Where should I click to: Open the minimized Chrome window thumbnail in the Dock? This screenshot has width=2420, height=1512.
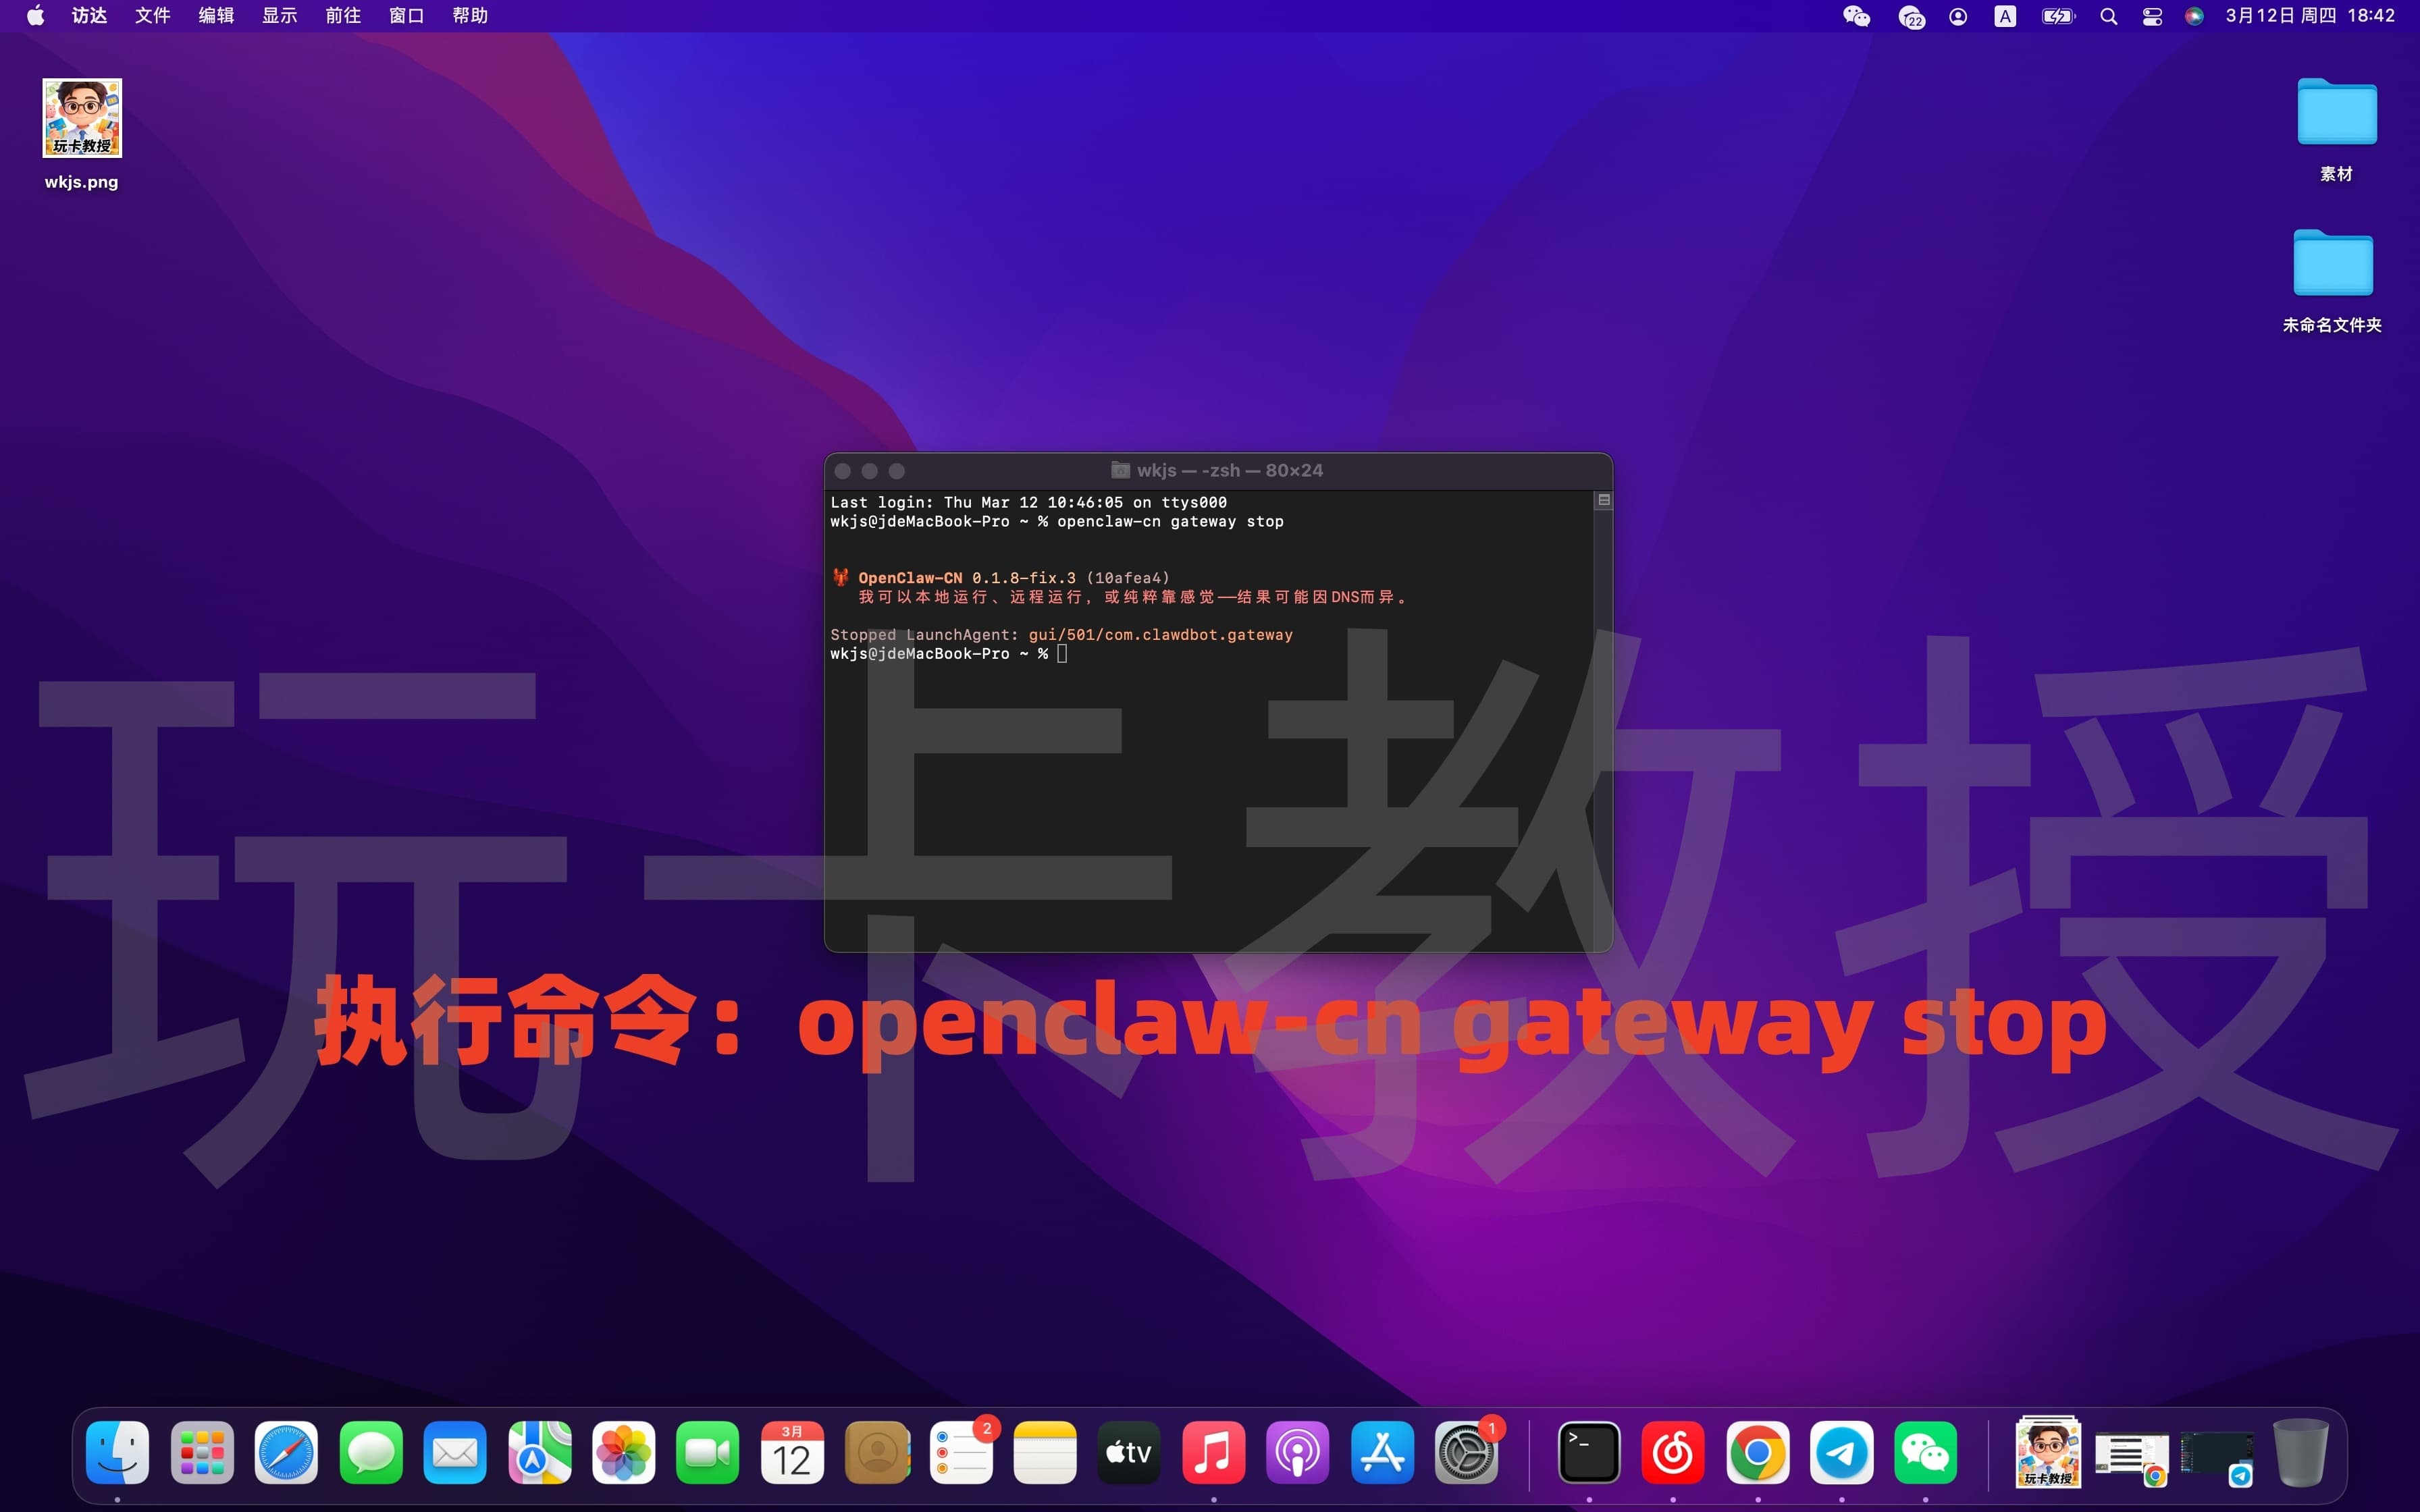2130,1452
